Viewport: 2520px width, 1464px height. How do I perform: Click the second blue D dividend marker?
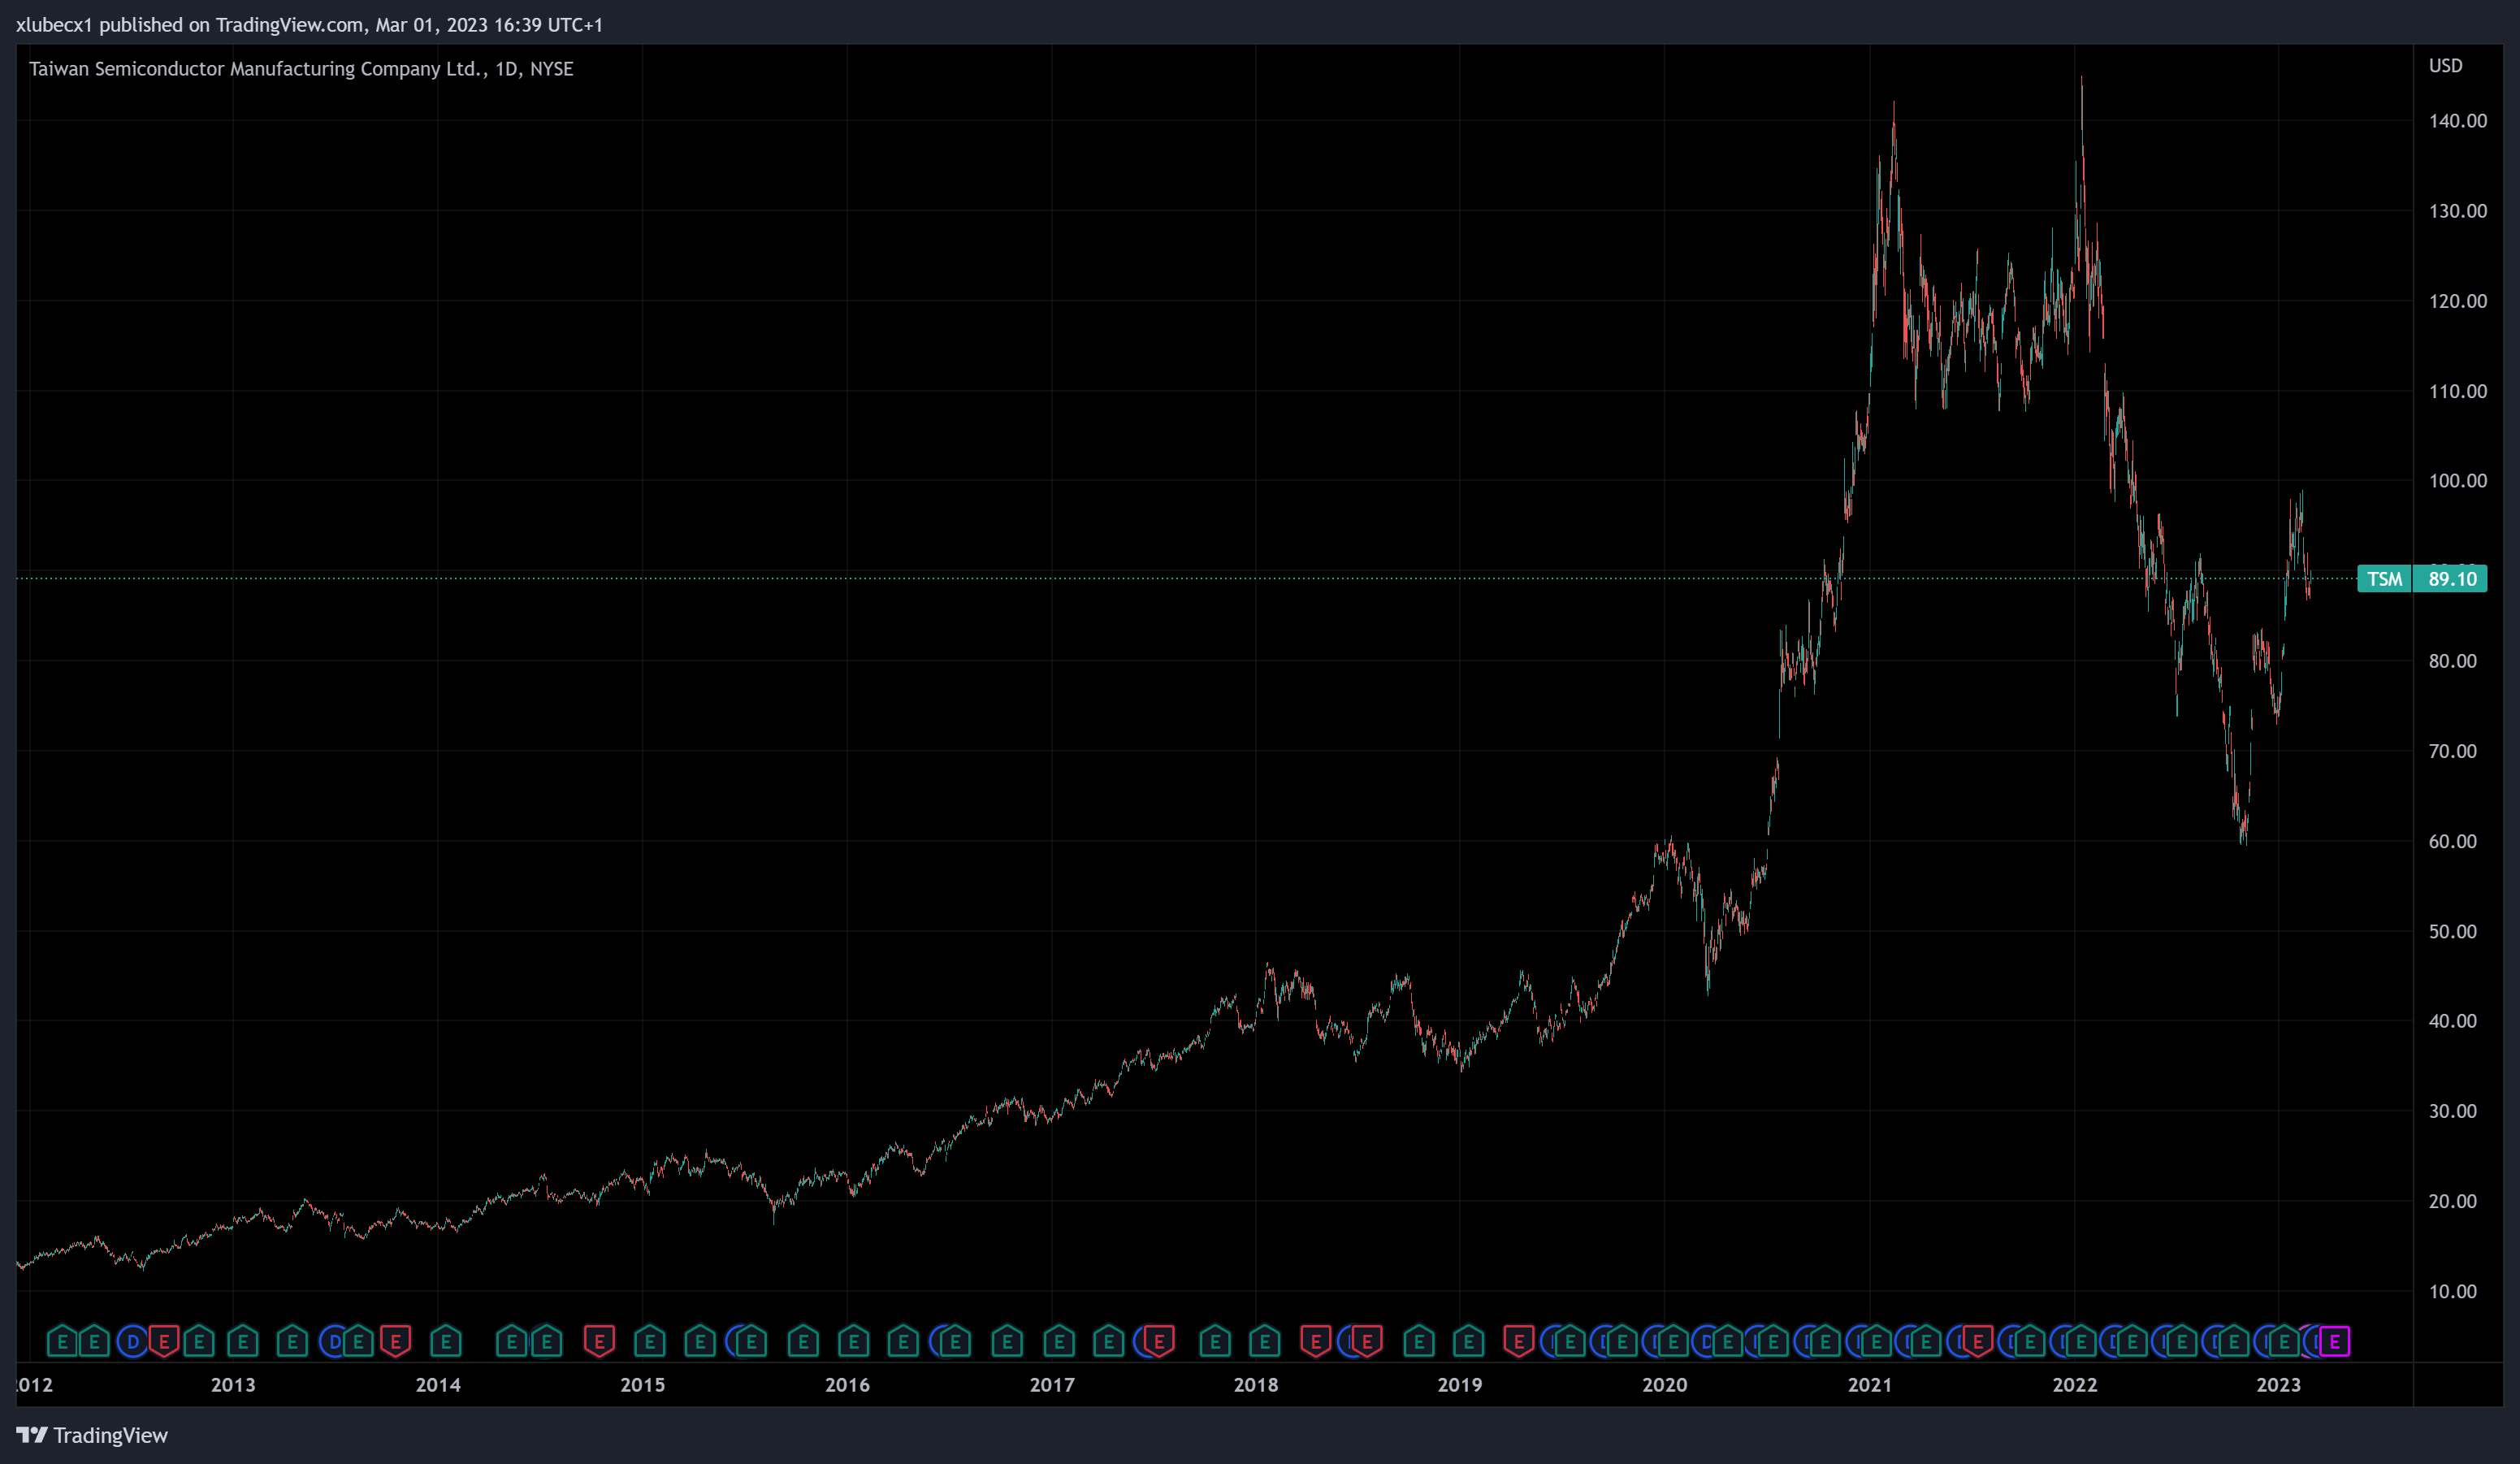(334, 1341)
